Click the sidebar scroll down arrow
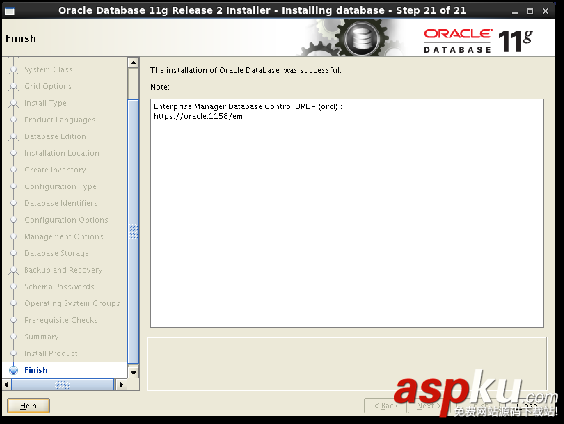Viewport: 564px width, 424px height. click(133, 373)
